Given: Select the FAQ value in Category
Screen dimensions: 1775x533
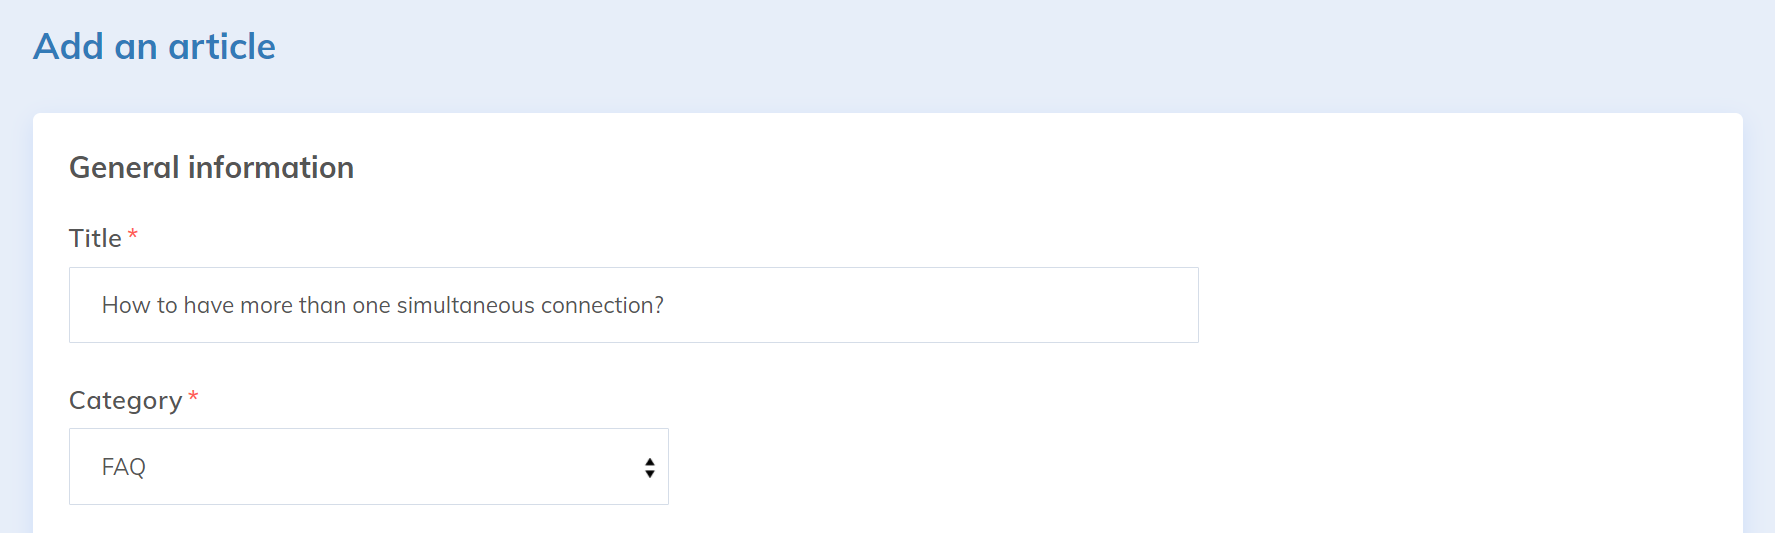Looking at the screenshot, I should pos(124,467).
